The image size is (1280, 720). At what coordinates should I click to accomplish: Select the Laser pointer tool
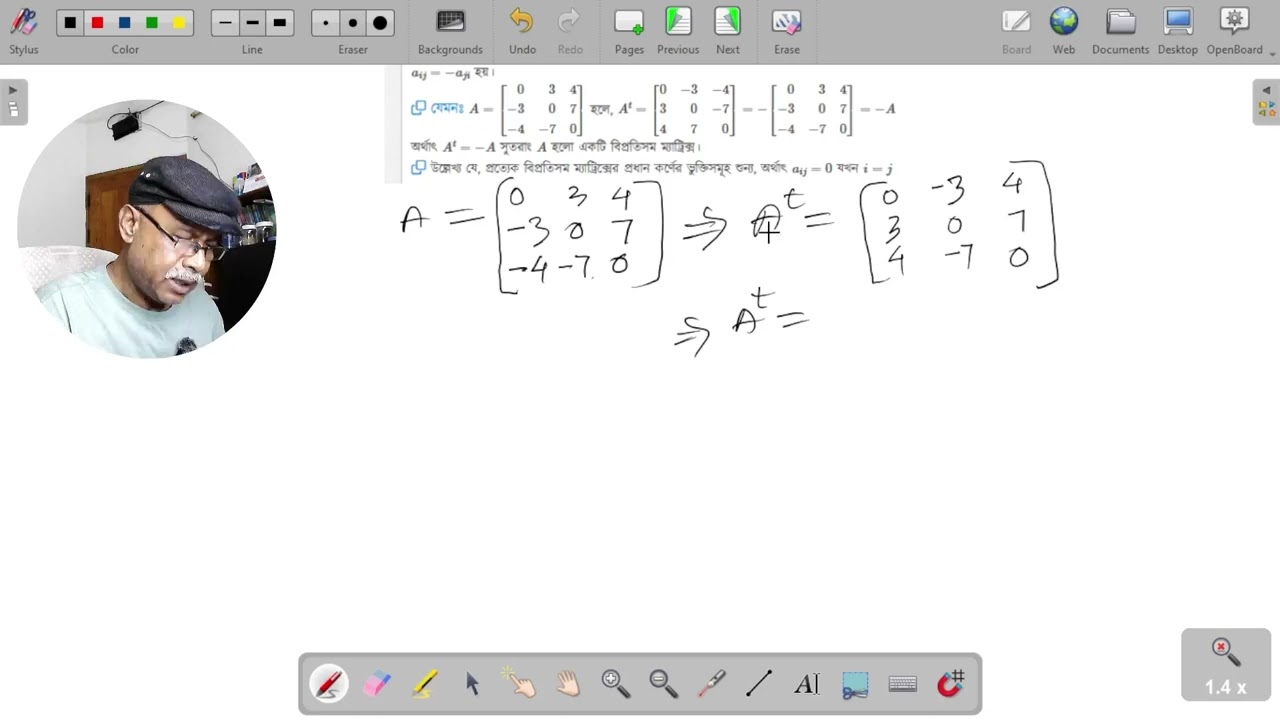click(x=711, y=684)
